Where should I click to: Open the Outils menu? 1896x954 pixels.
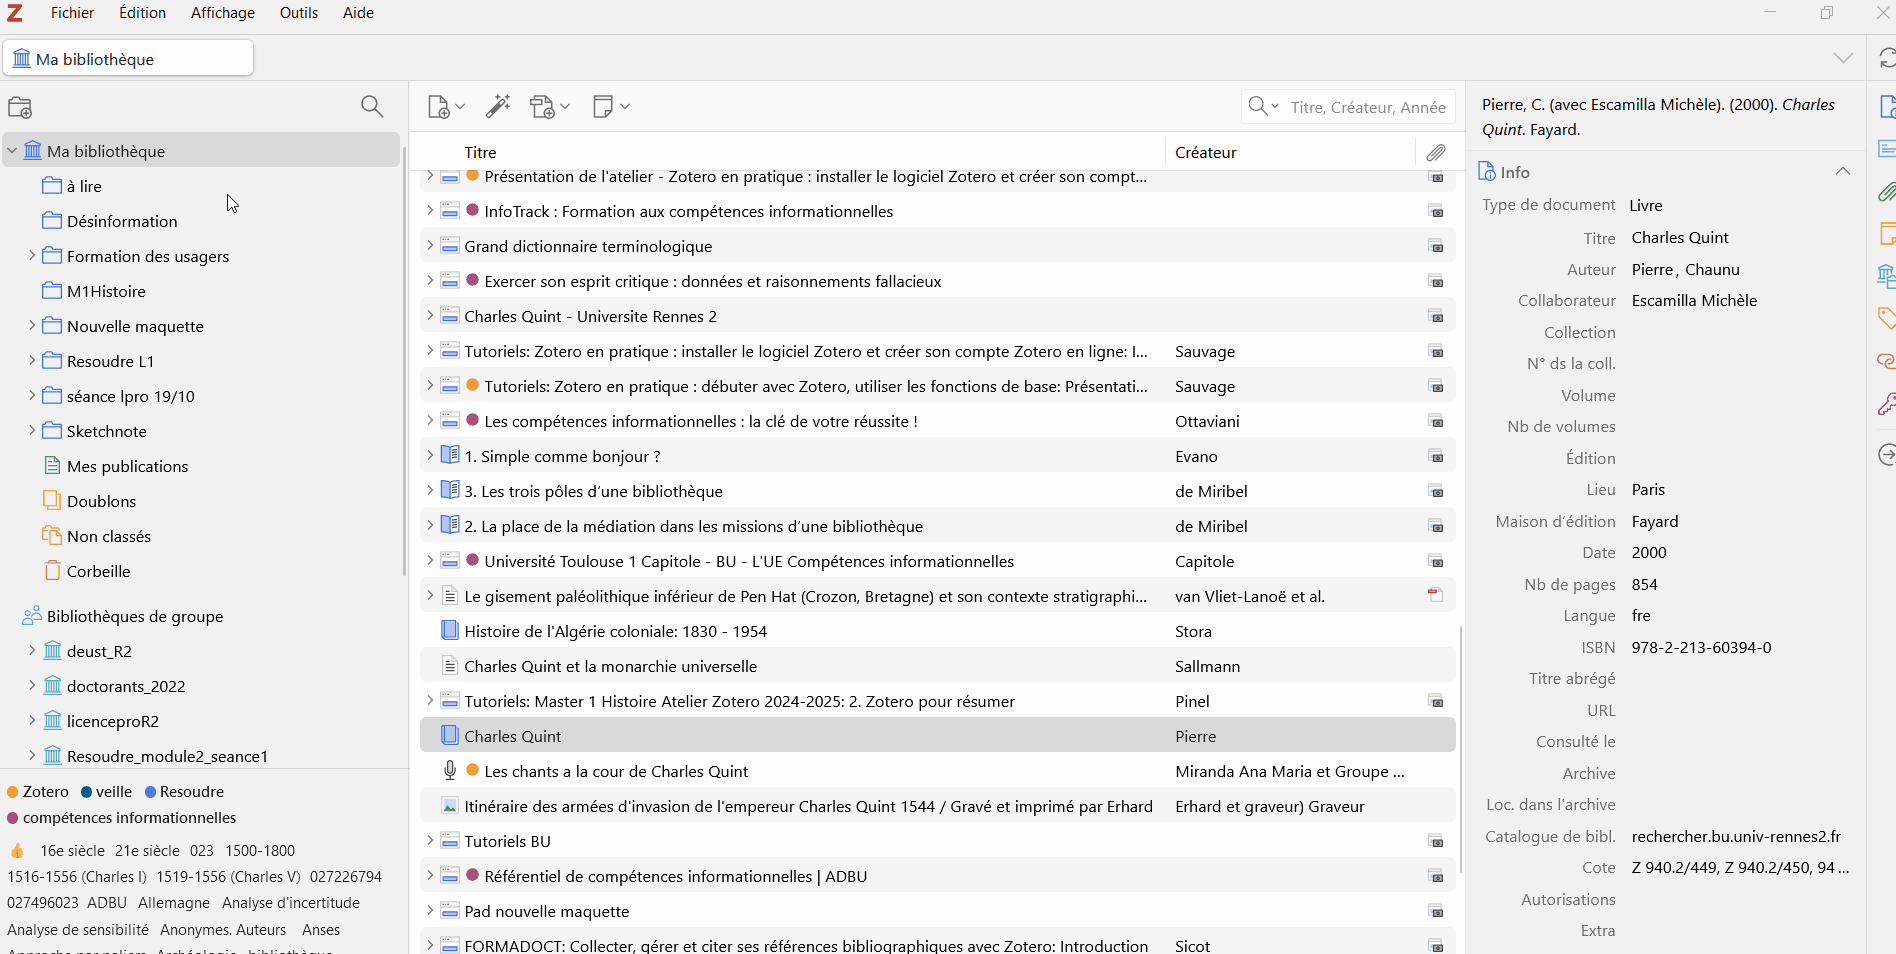(x=298, y=13)
